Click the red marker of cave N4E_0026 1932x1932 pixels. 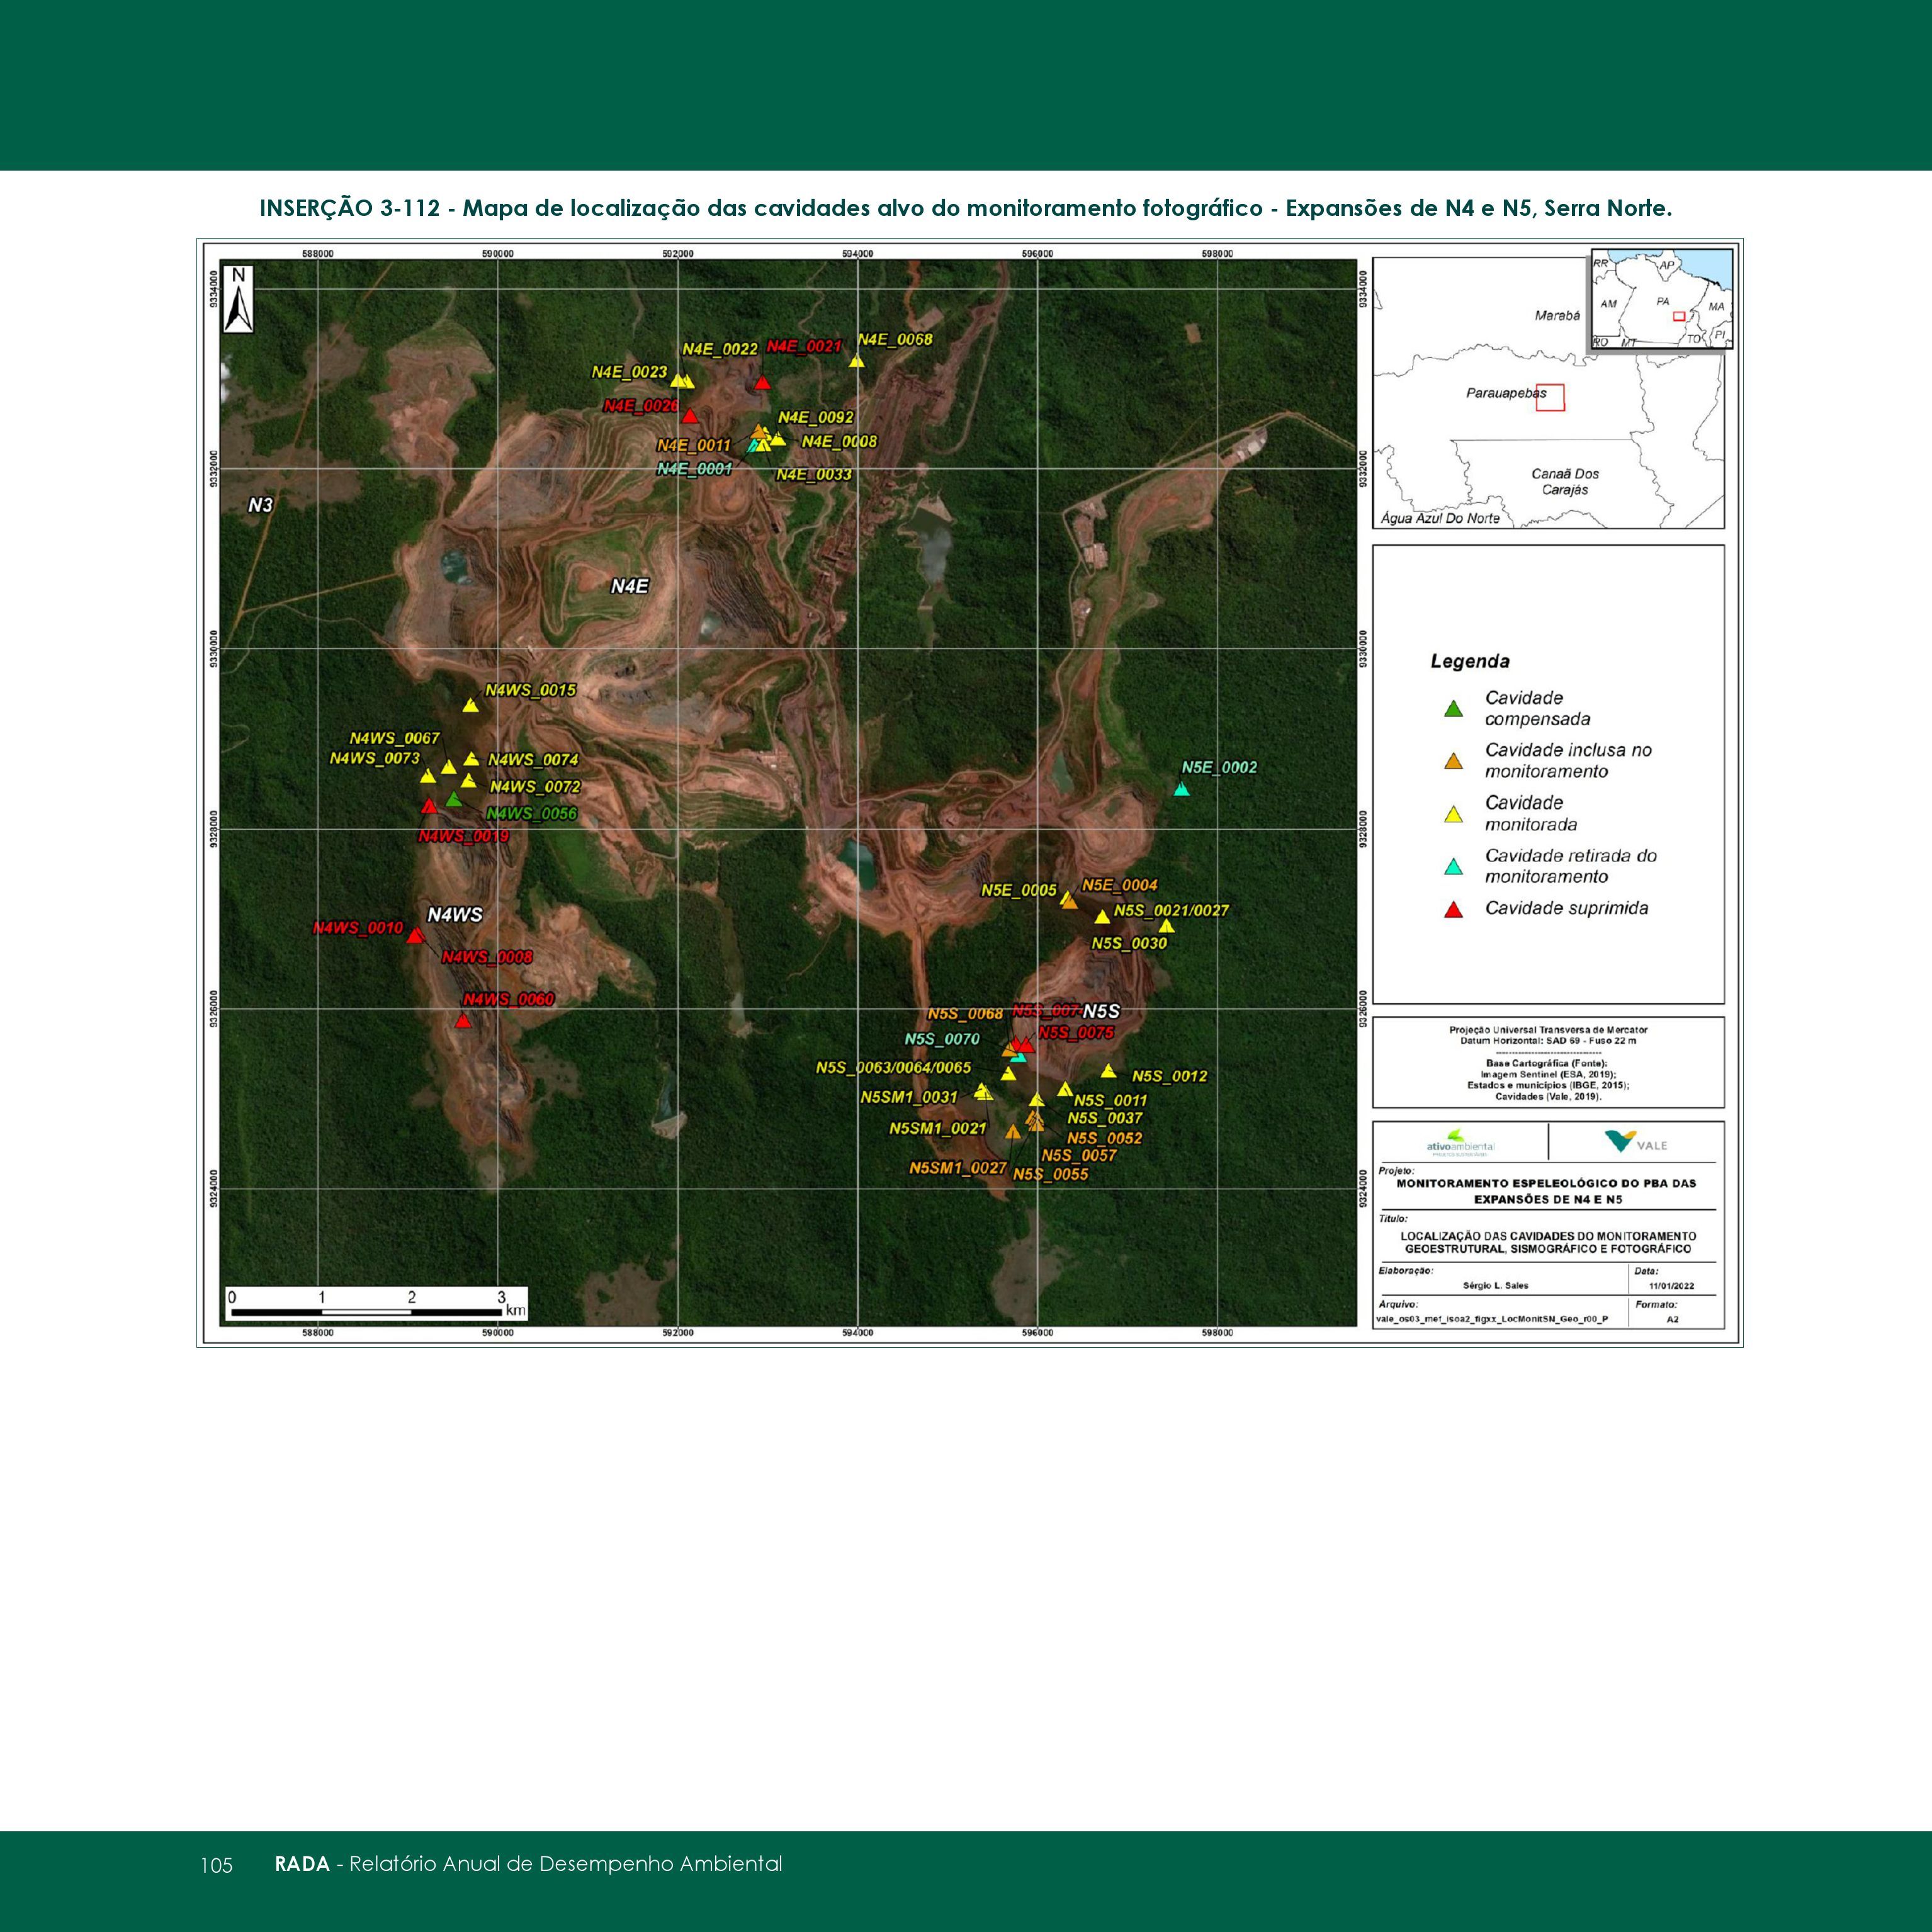tap(690, 415)
